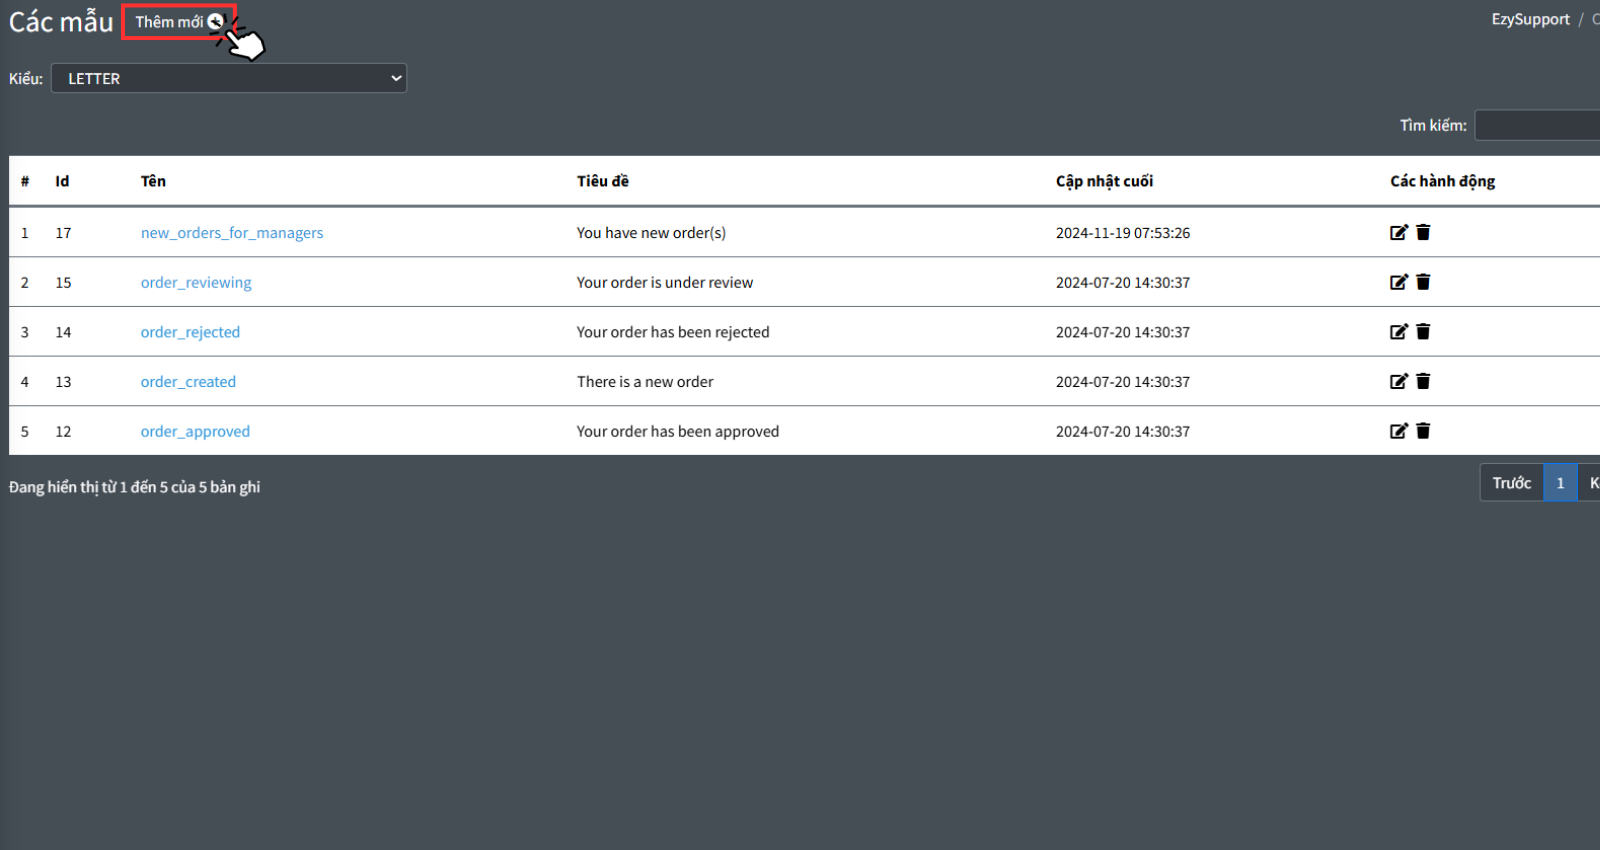The height and width of the screenshot is (850, 1600).
Task: Delete order_rejected using its trash icon
Action: click(x=1423, y=332)
